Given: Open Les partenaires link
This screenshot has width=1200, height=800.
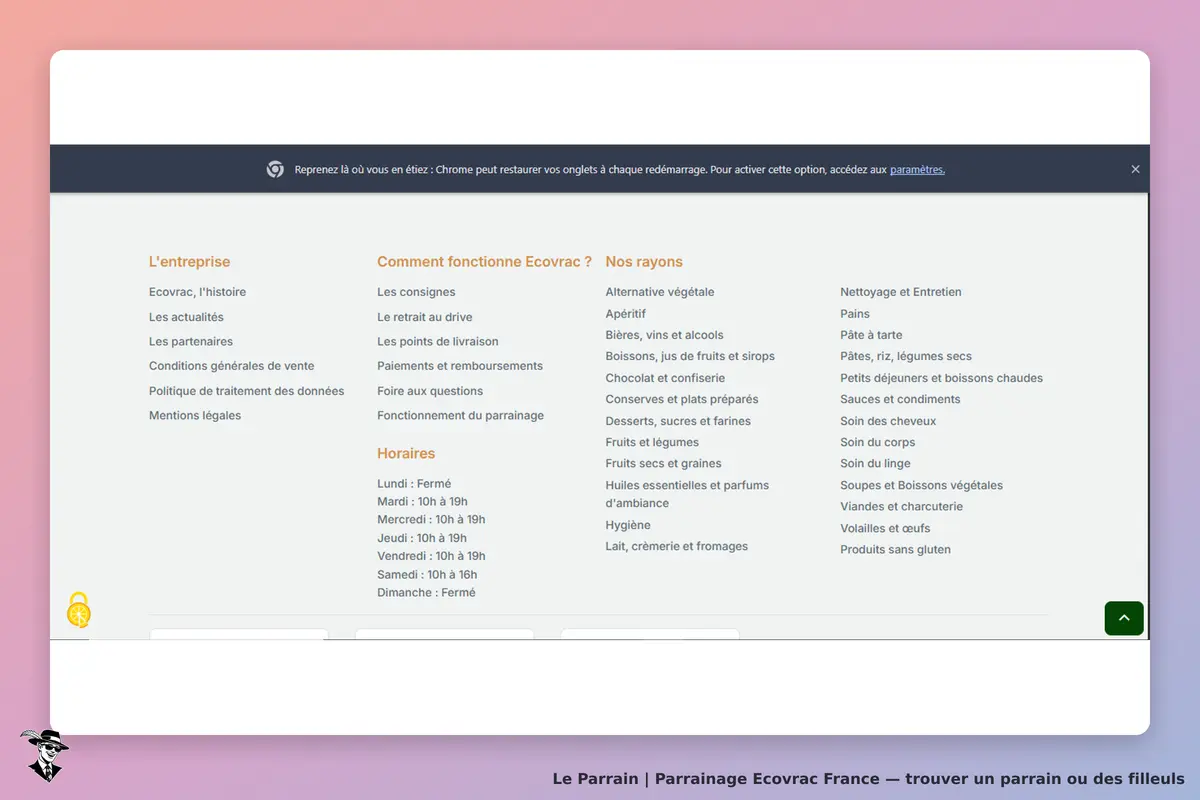Looking at the screenshot, I should [191, 341].
